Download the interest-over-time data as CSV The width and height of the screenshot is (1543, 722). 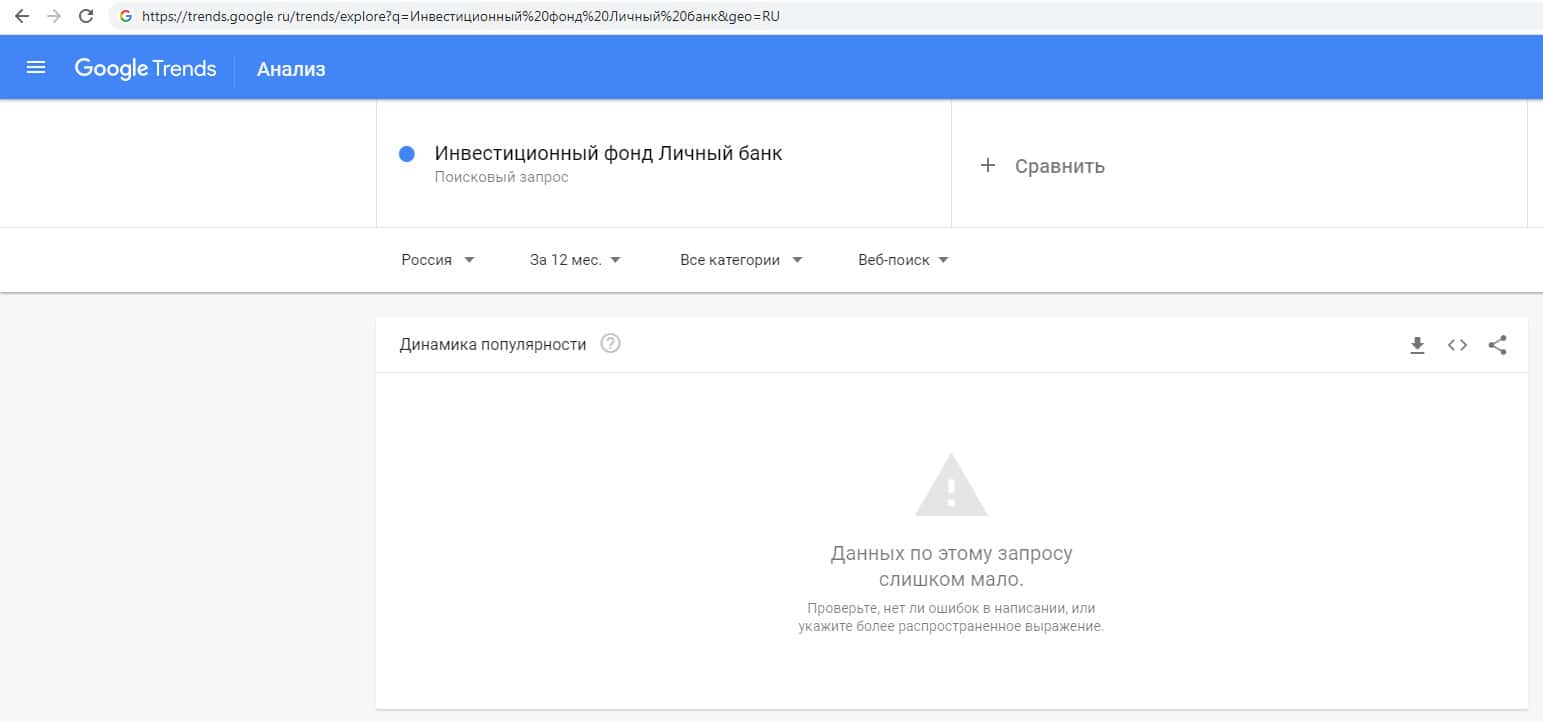[x=1417, y=346]
